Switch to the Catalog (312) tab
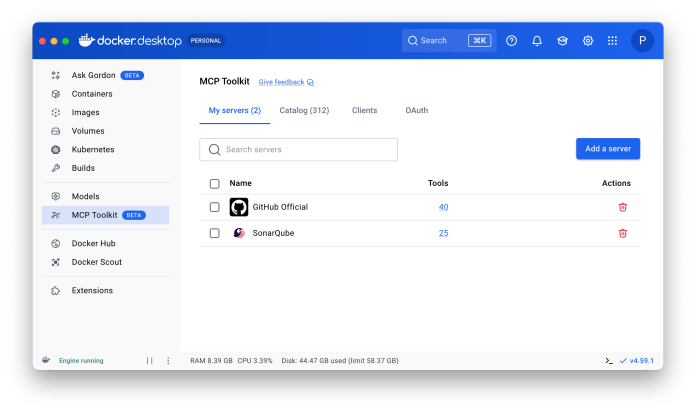Screen dimensions: 696x413 click(x=304, y=110)
